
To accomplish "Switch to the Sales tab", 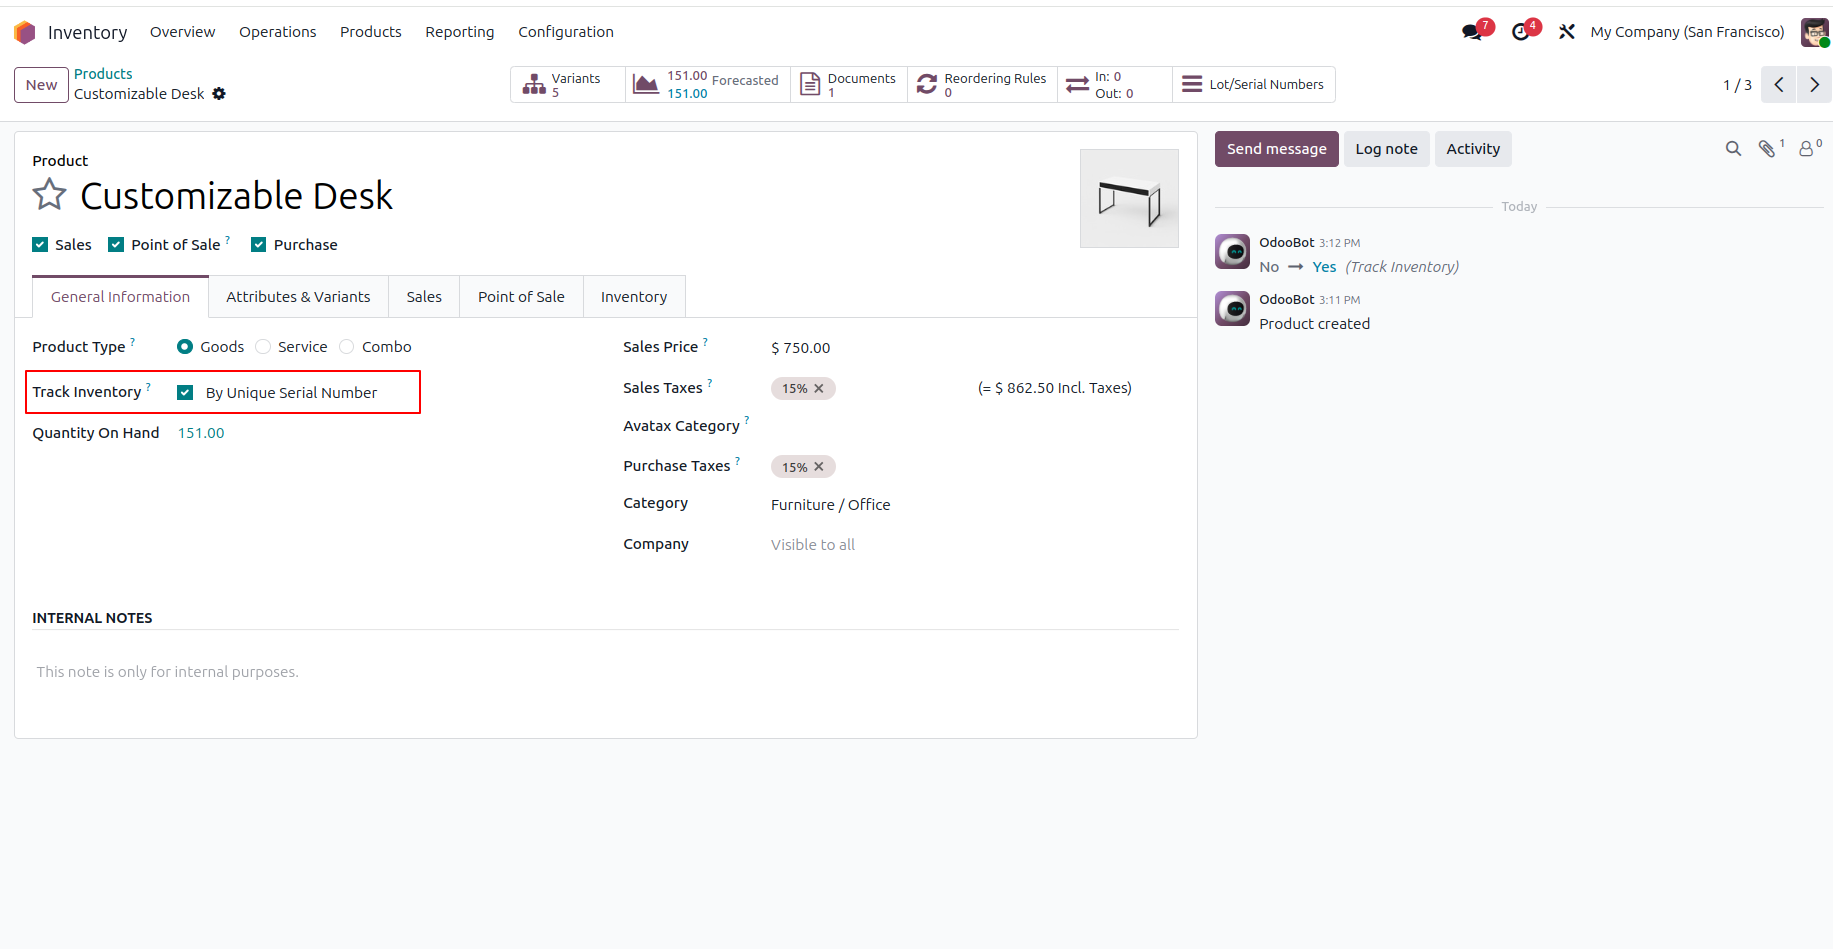I will (x=424, y=297).
